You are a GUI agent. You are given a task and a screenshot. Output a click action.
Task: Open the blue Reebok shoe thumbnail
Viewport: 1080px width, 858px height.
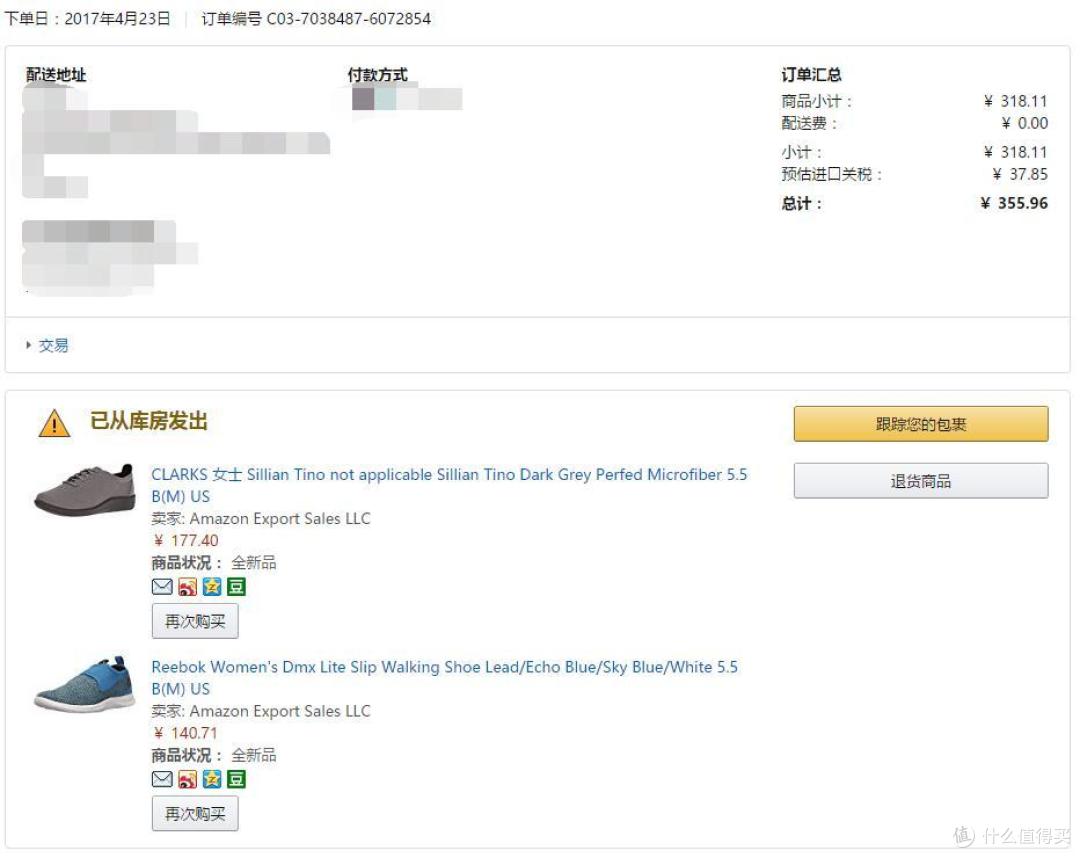pyautogui.click(x=84, y=684)
